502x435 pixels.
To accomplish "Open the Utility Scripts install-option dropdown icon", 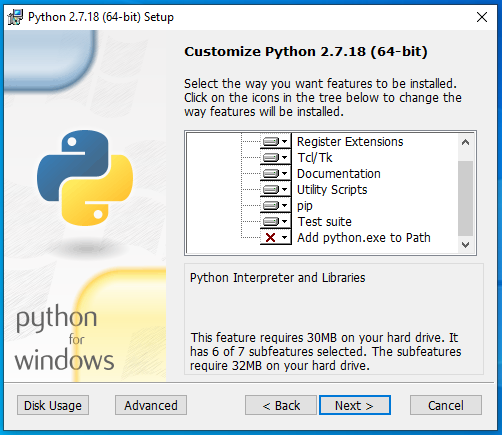I will tap(275, 190).
